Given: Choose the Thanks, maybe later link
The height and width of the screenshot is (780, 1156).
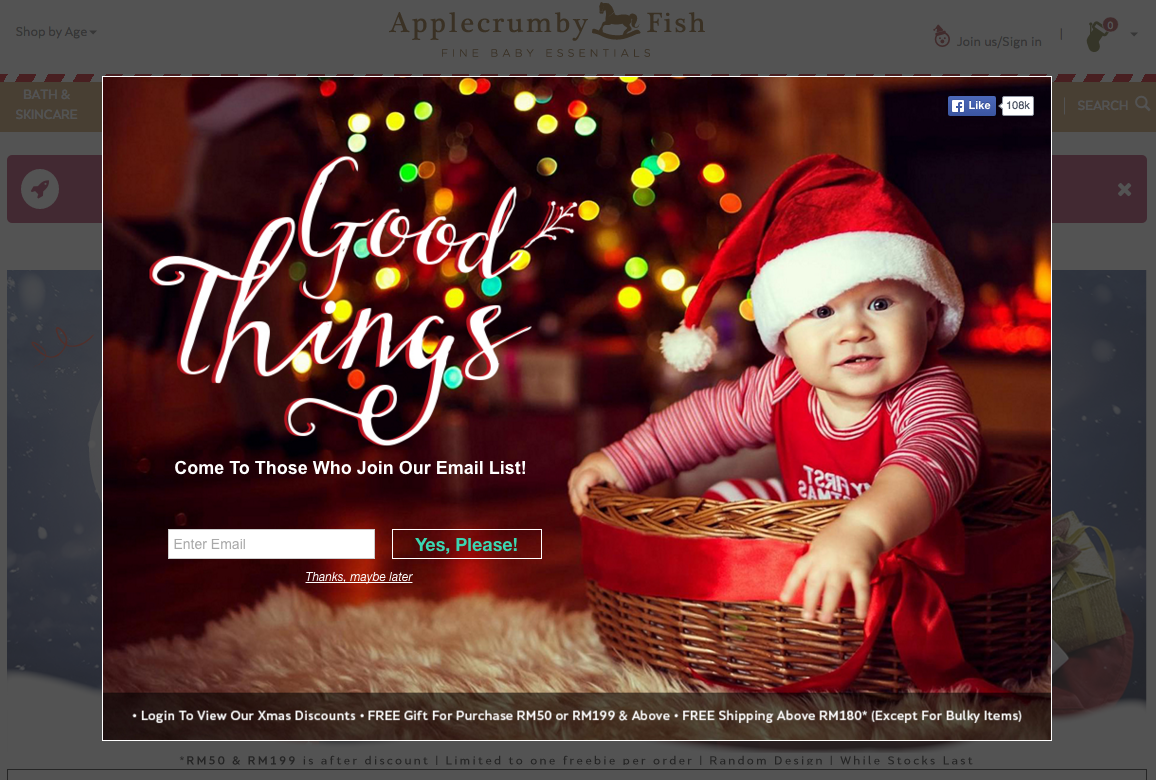Looking at the screenshot, I should 359,577.
